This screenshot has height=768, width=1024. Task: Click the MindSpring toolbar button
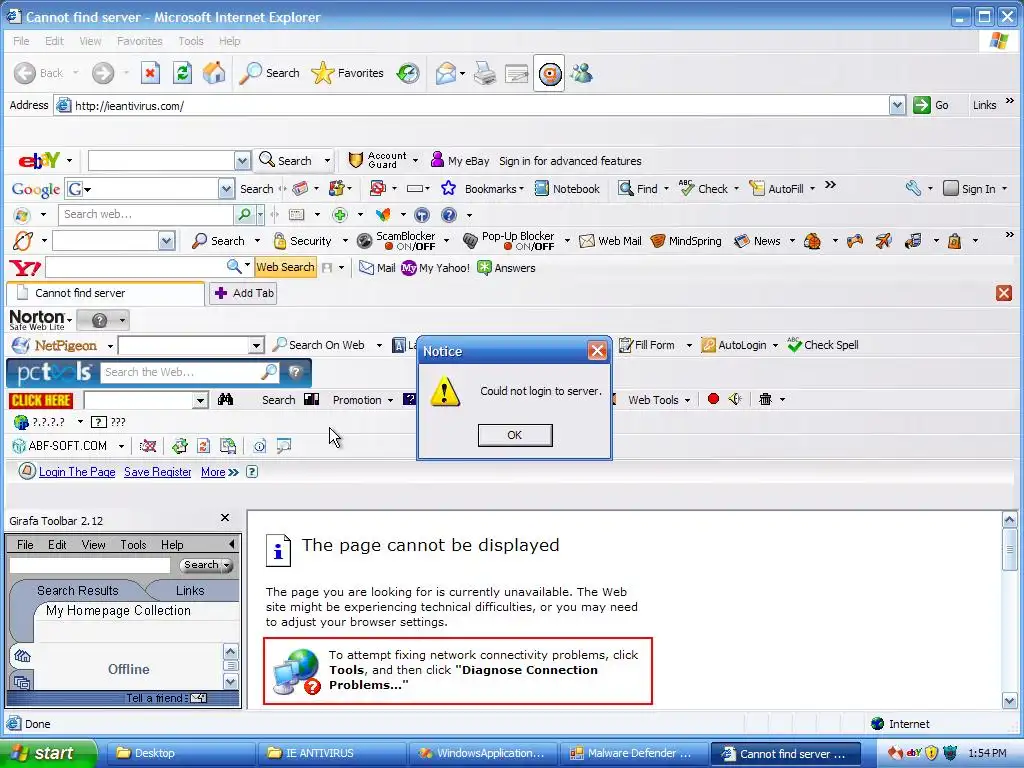(x=686, y=241)
